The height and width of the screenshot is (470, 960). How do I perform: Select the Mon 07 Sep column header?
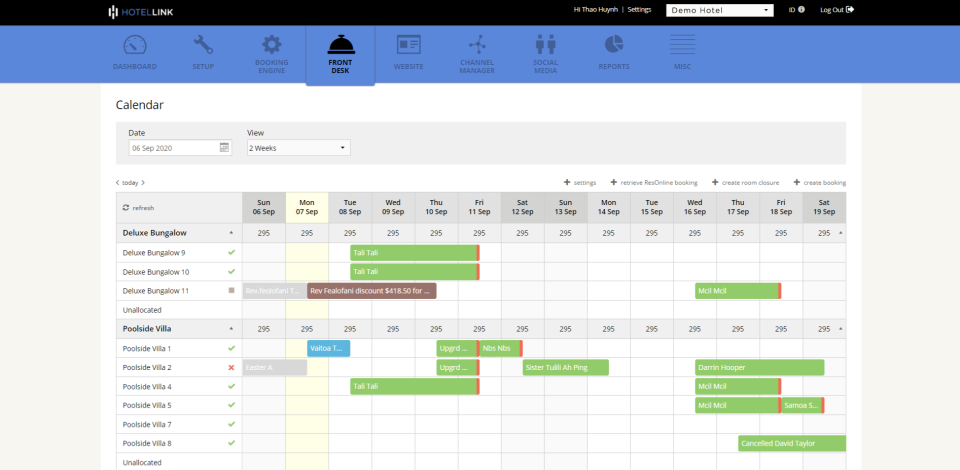point(307,207)
